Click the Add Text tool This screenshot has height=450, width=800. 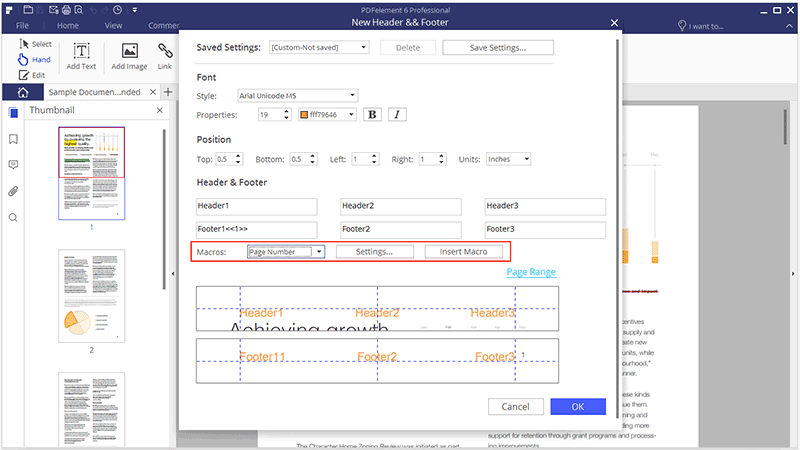click(x=81, y=57)
